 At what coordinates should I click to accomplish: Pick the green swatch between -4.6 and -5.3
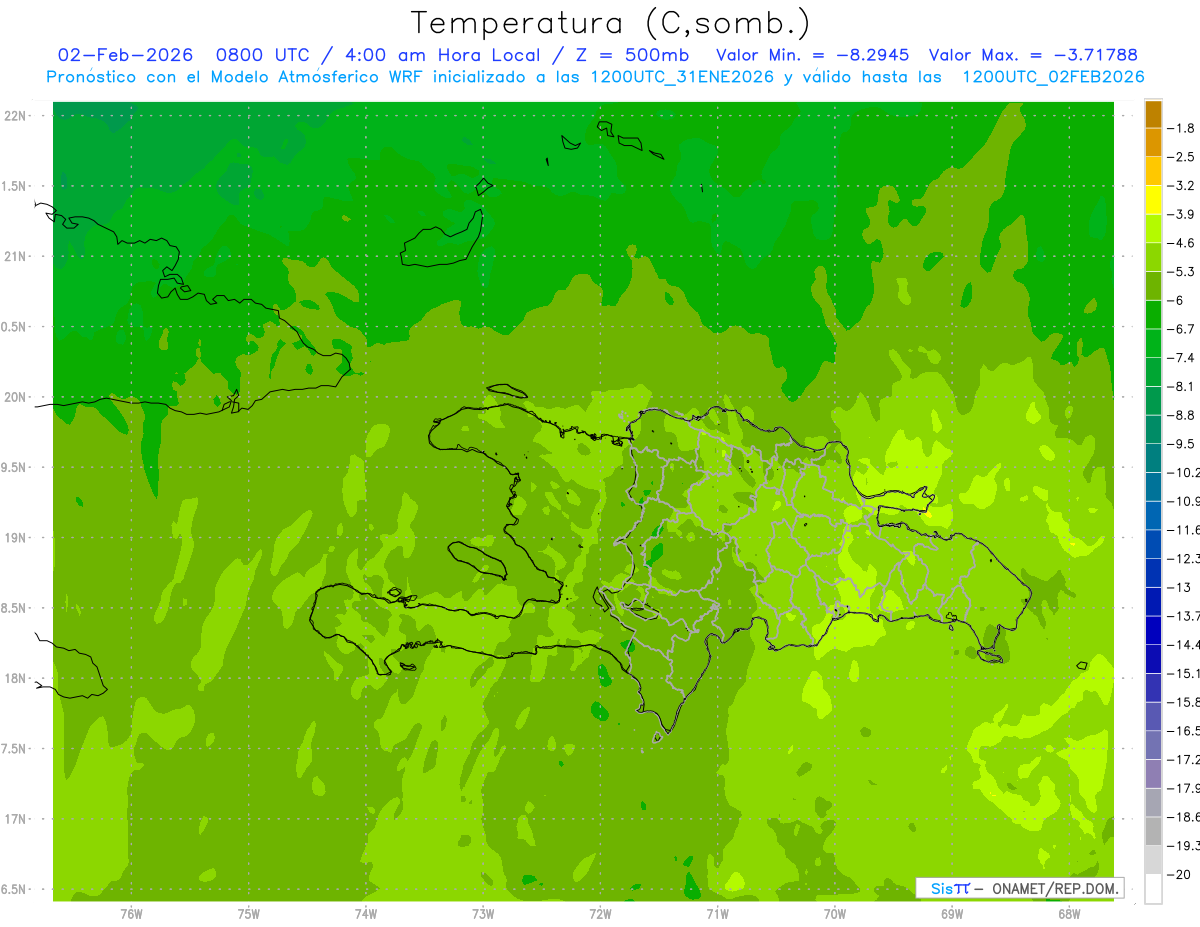pyautogui.click(x=1153, y=257)
